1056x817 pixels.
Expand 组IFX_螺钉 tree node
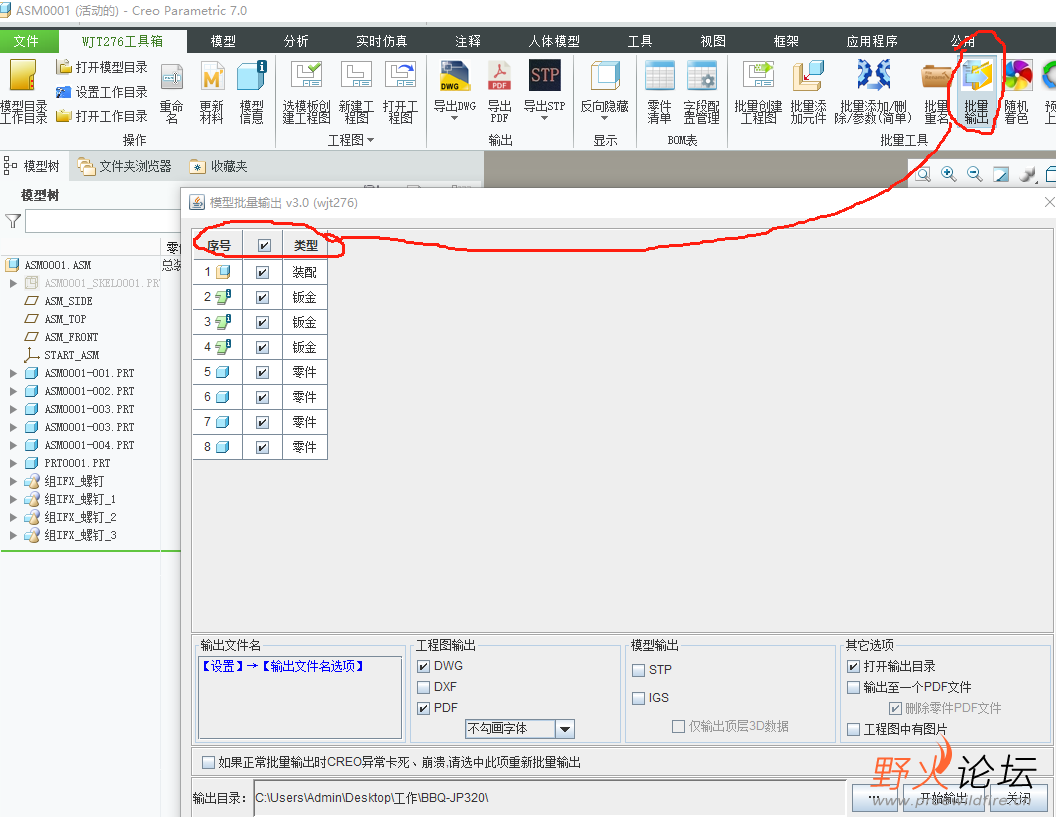[x=13, y=482]
